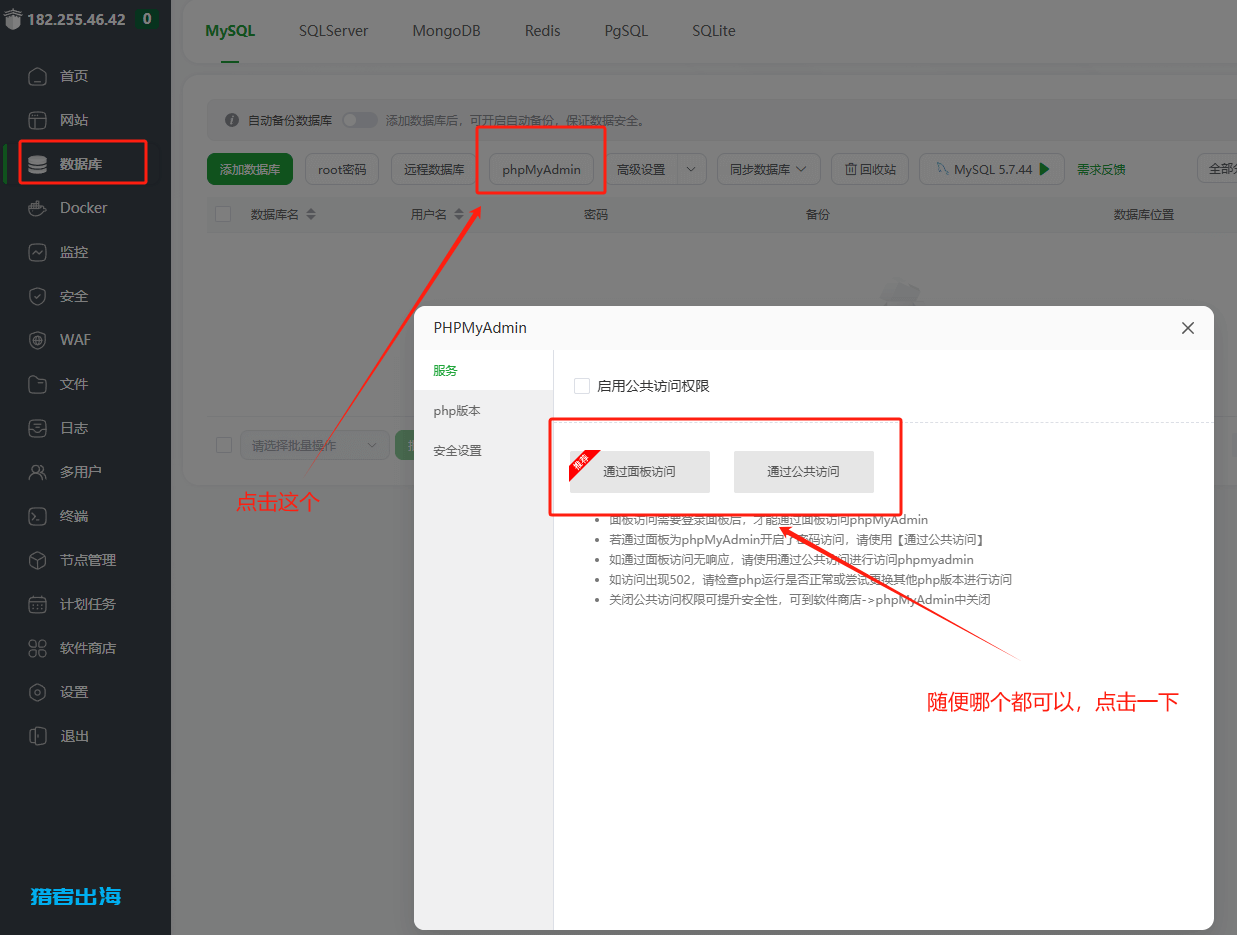1237x935 pixels.
Task: Click the green 添加数据库 button
Action: (249, 169)
